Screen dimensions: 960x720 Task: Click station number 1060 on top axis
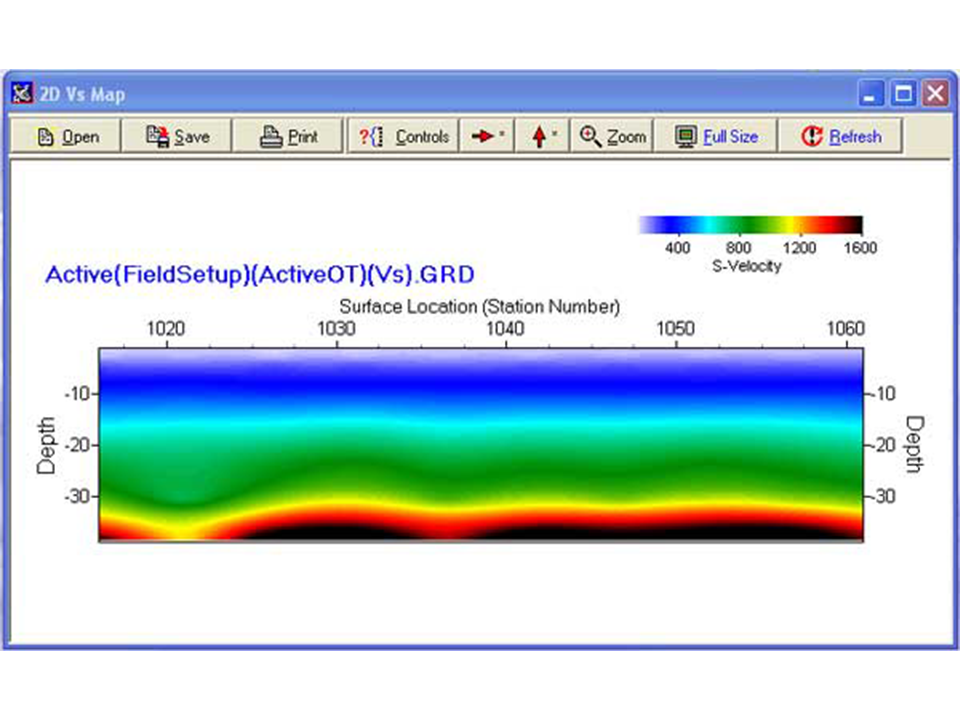pyautogui.click(x=846, y=329)
